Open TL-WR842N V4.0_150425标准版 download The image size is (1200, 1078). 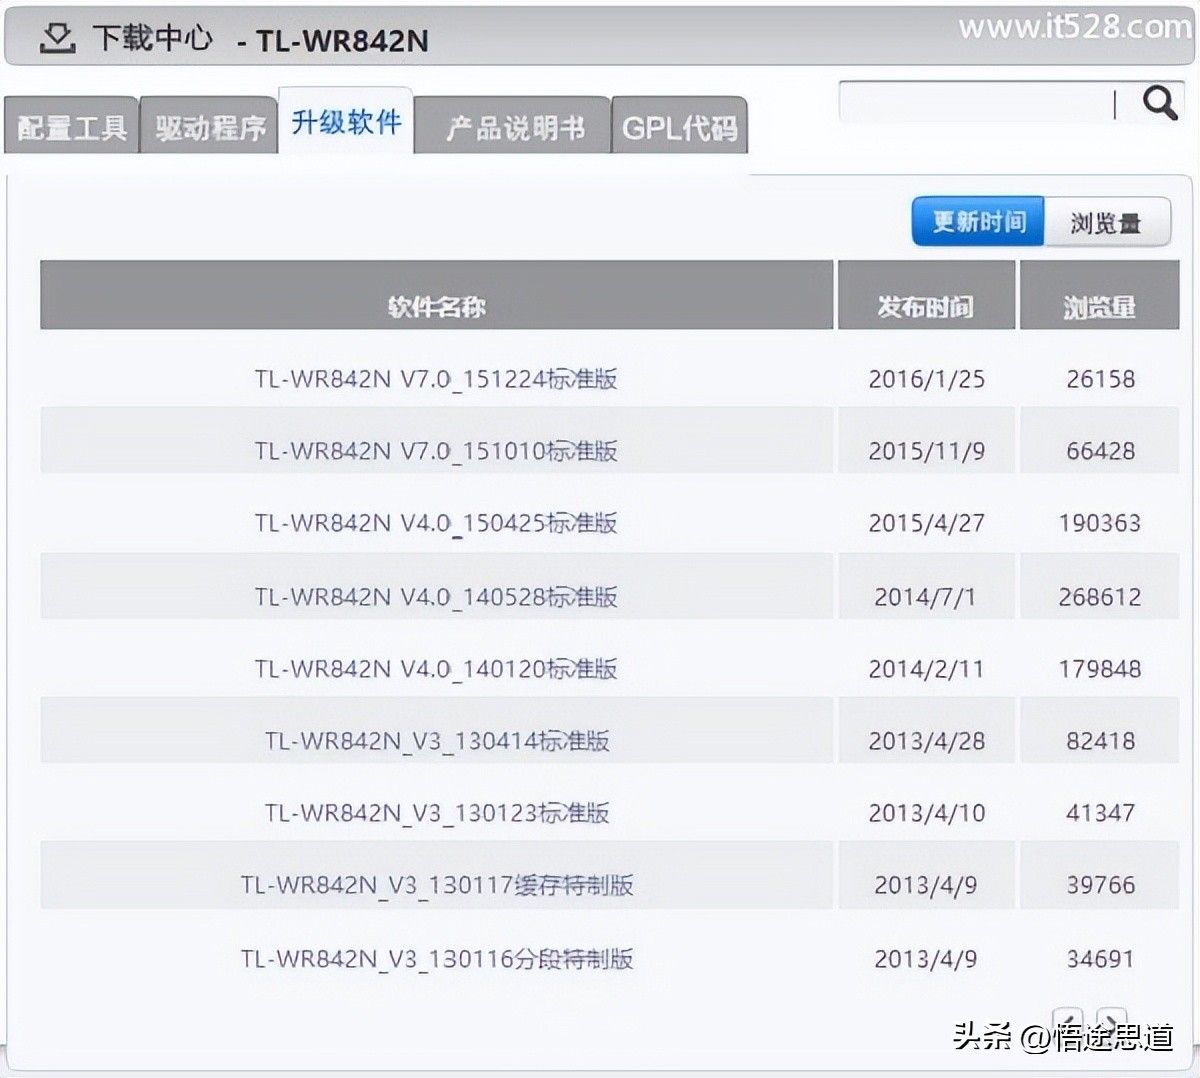436,523
